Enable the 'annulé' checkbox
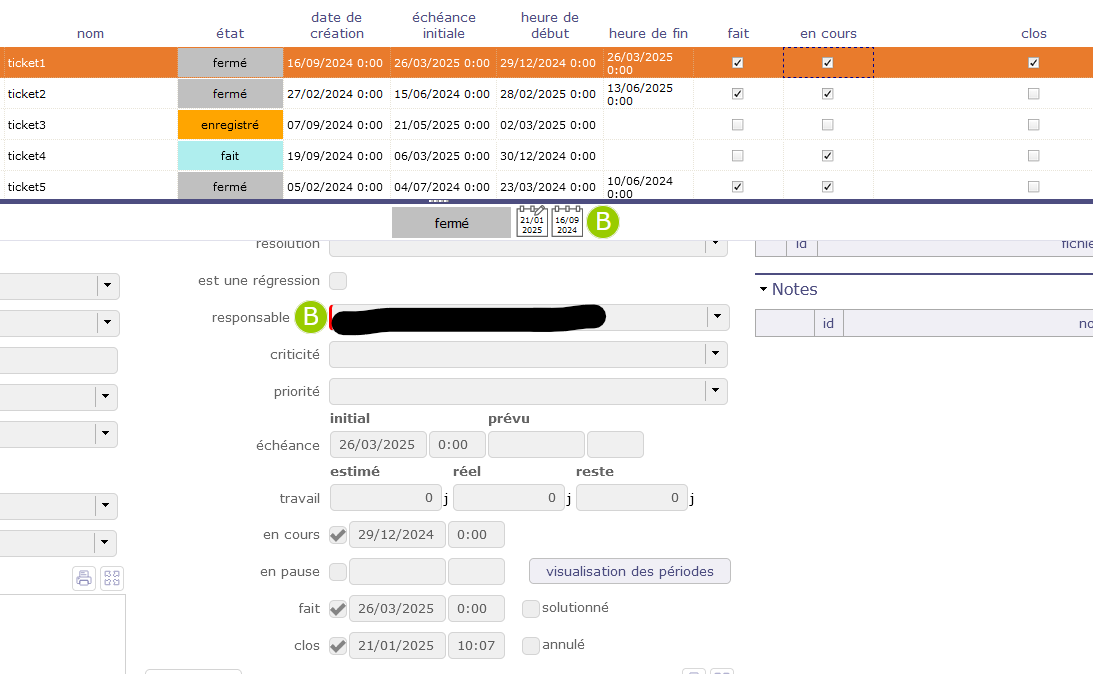1093x674 pixels. tap(531, 645)
